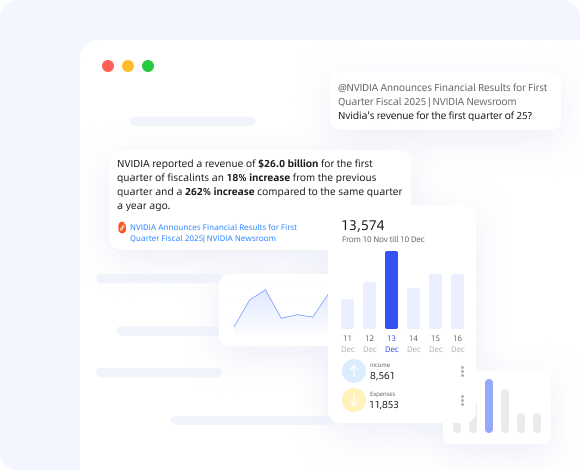Click the question 'Nvidia's revenue for the first quarter'
The width and height of the screenshot is (580, 470).
435,116
